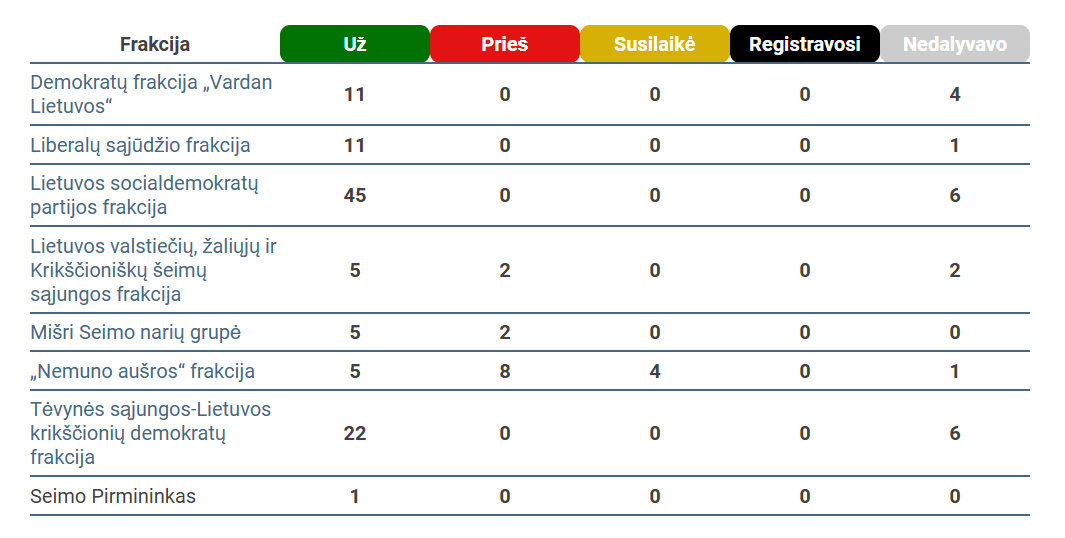
Task: Open Tėvynės sąjungos-Lietuvos krikščionių demokratų link
Action: click(x=151, y=433)
